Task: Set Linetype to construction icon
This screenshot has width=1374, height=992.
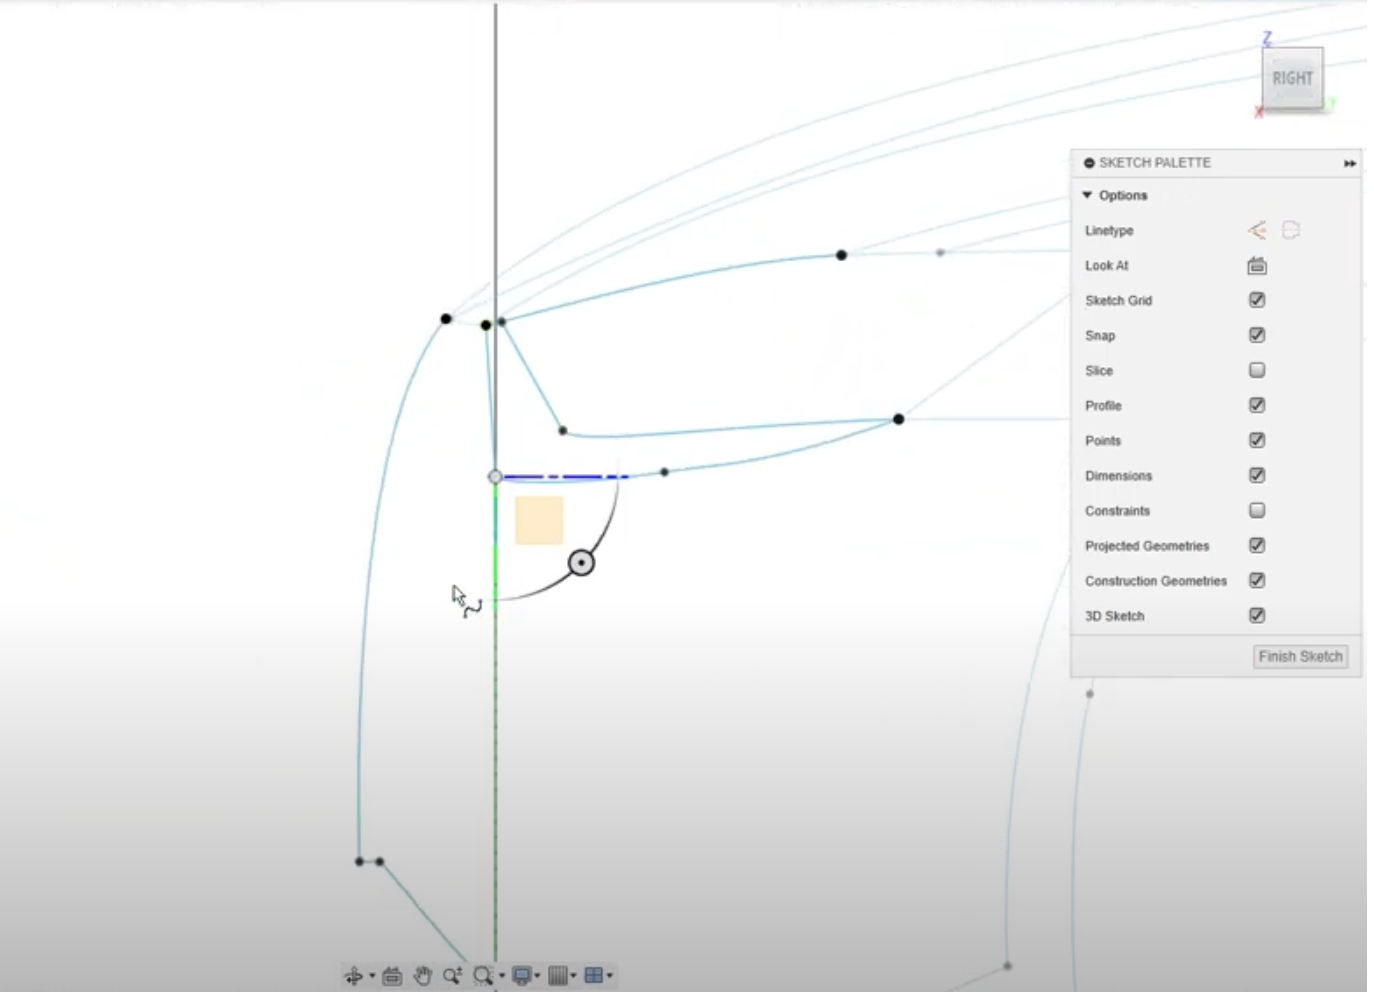Action: pos(1291,231)
